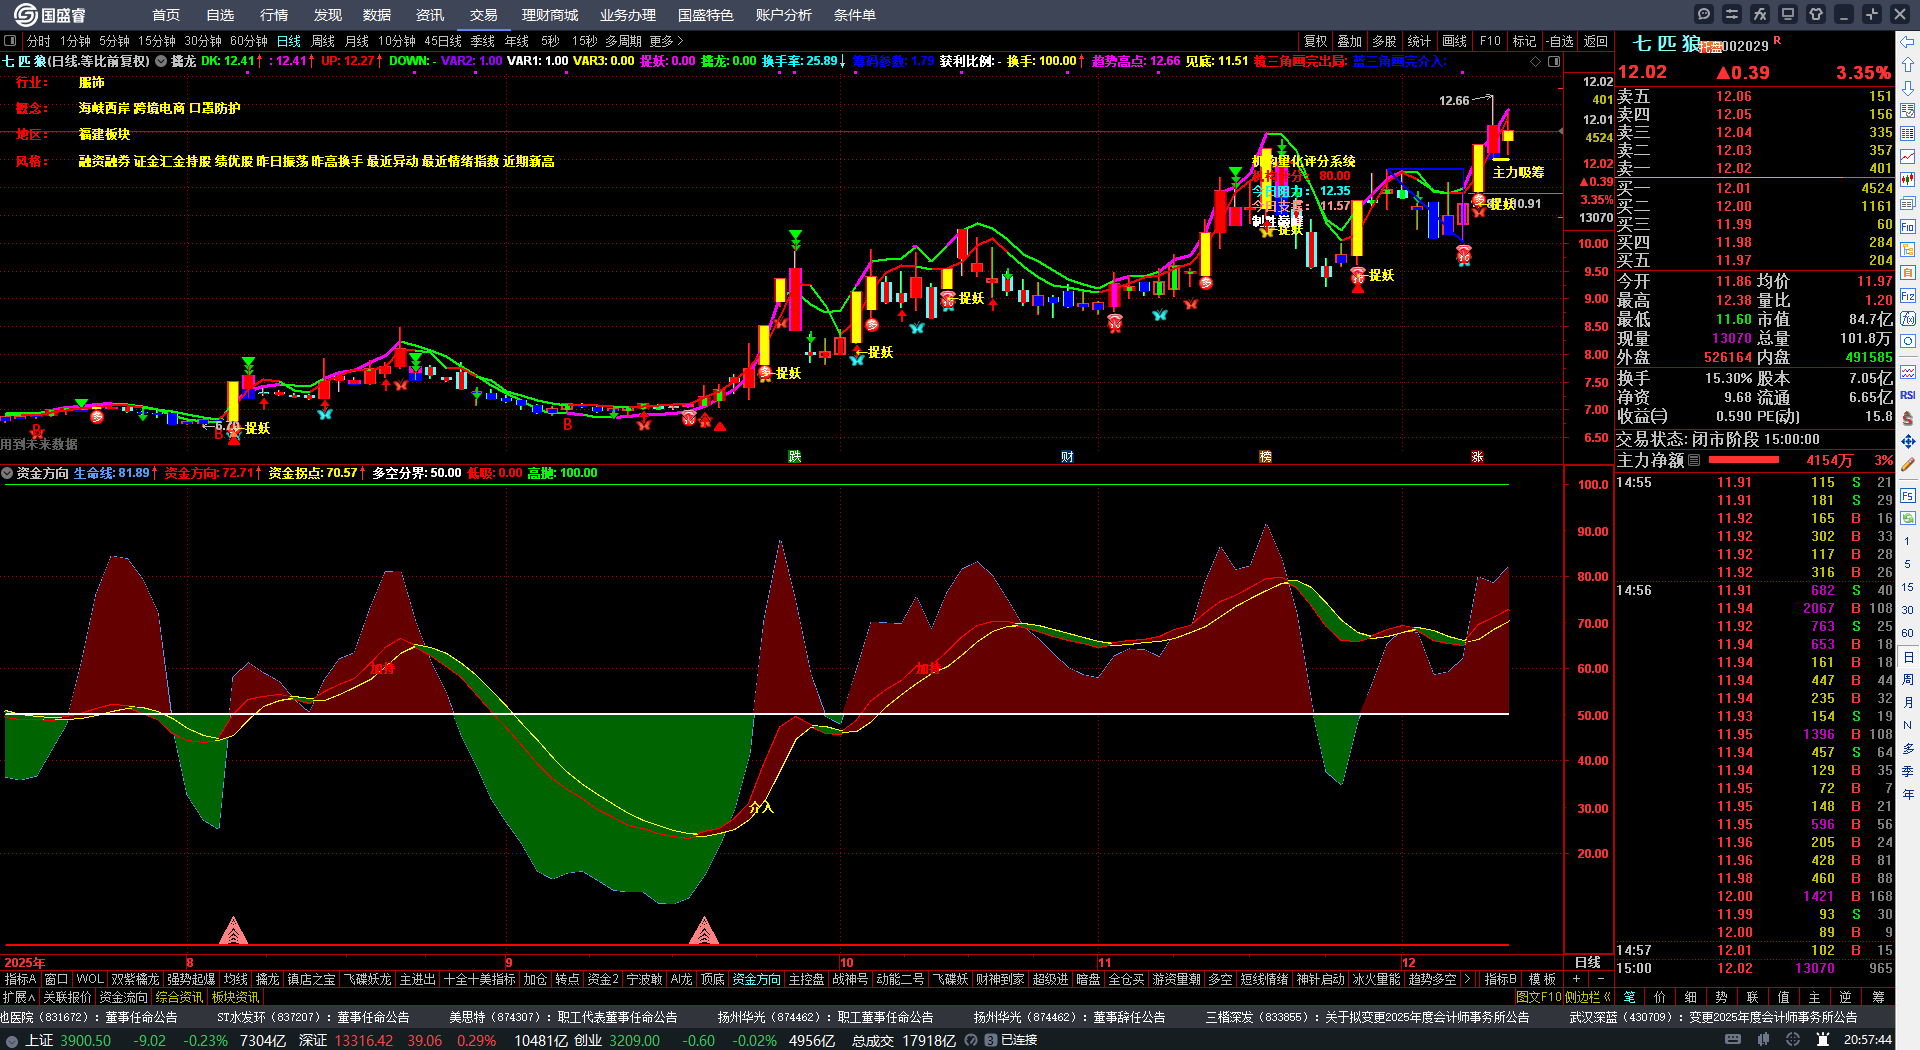
Task: Click the chart timeline marker for month 10
Action: 846,962
